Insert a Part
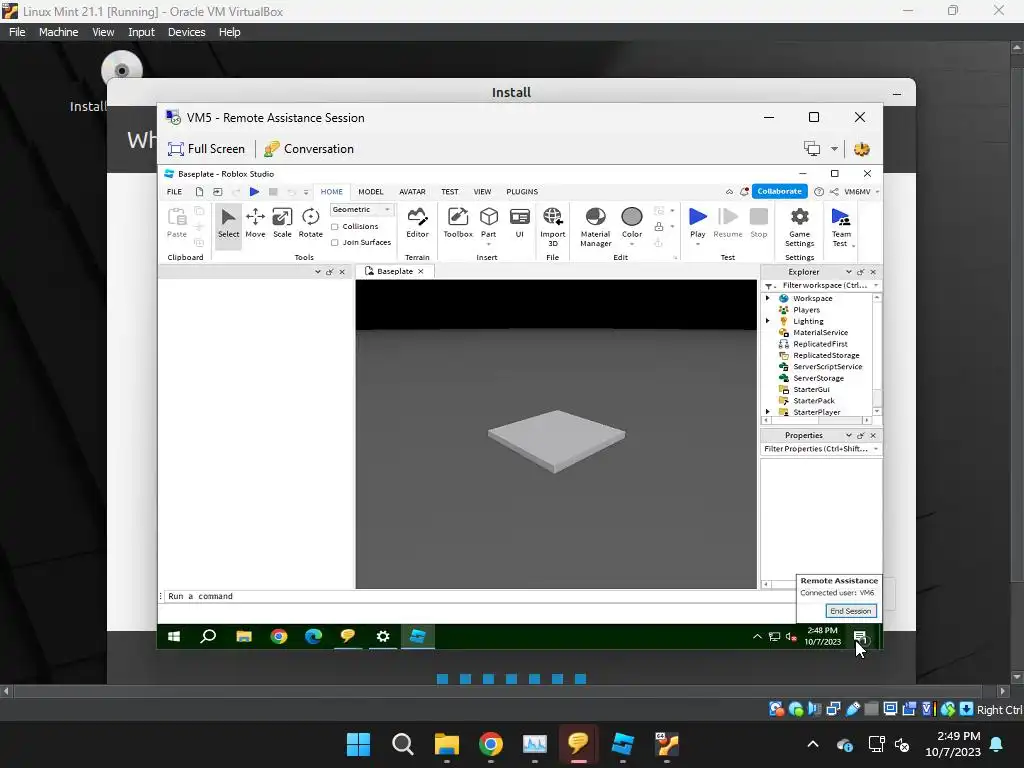 [488, 223]
